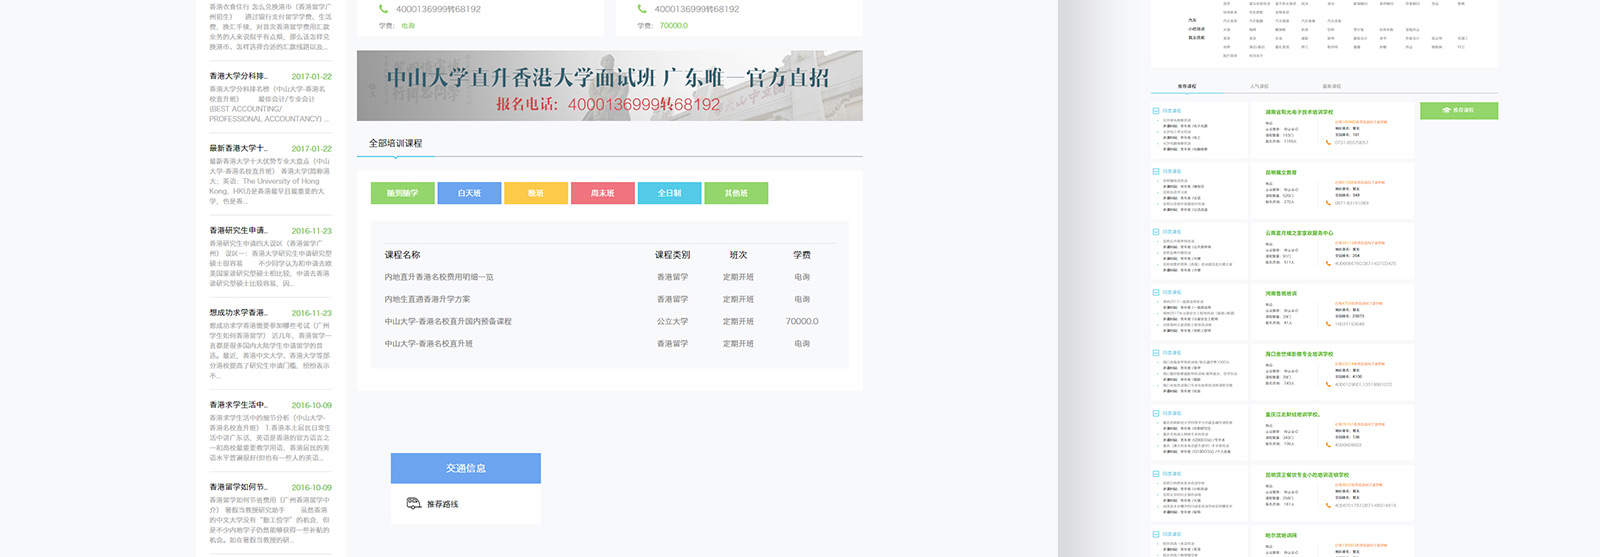Switch to the 最新课程 tab
The image size is (1600, 557).
tap(1331, 87)
